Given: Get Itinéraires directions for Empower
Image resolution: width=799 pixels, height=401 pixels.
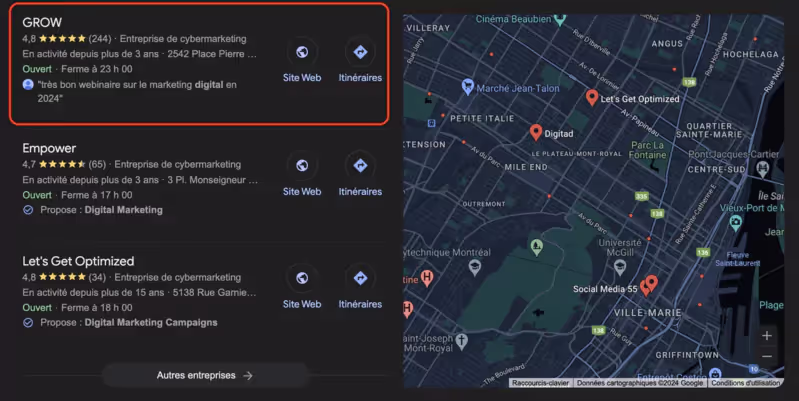Looking at the screenshot, I should [360, 166].
